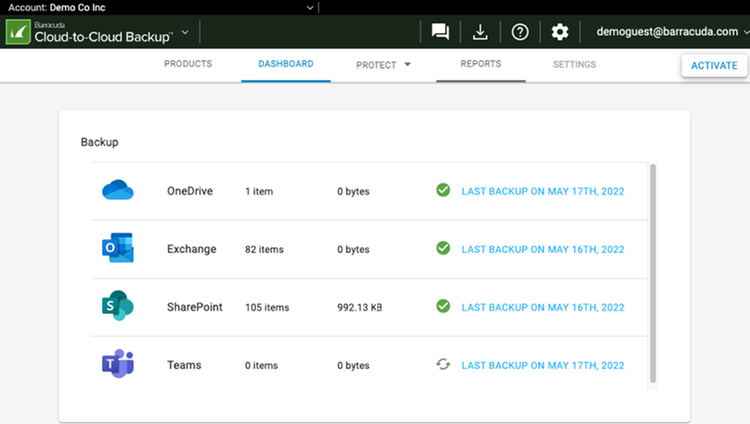
Task: Click the '1 item' count
Action: click(x=259, y=191)
